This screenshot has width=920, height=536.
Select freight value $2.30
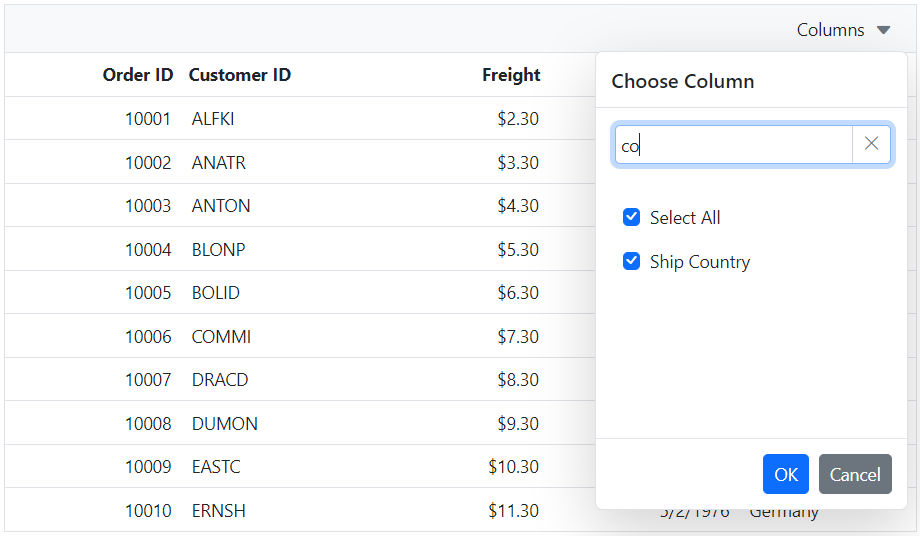click(x=518, y=119)
